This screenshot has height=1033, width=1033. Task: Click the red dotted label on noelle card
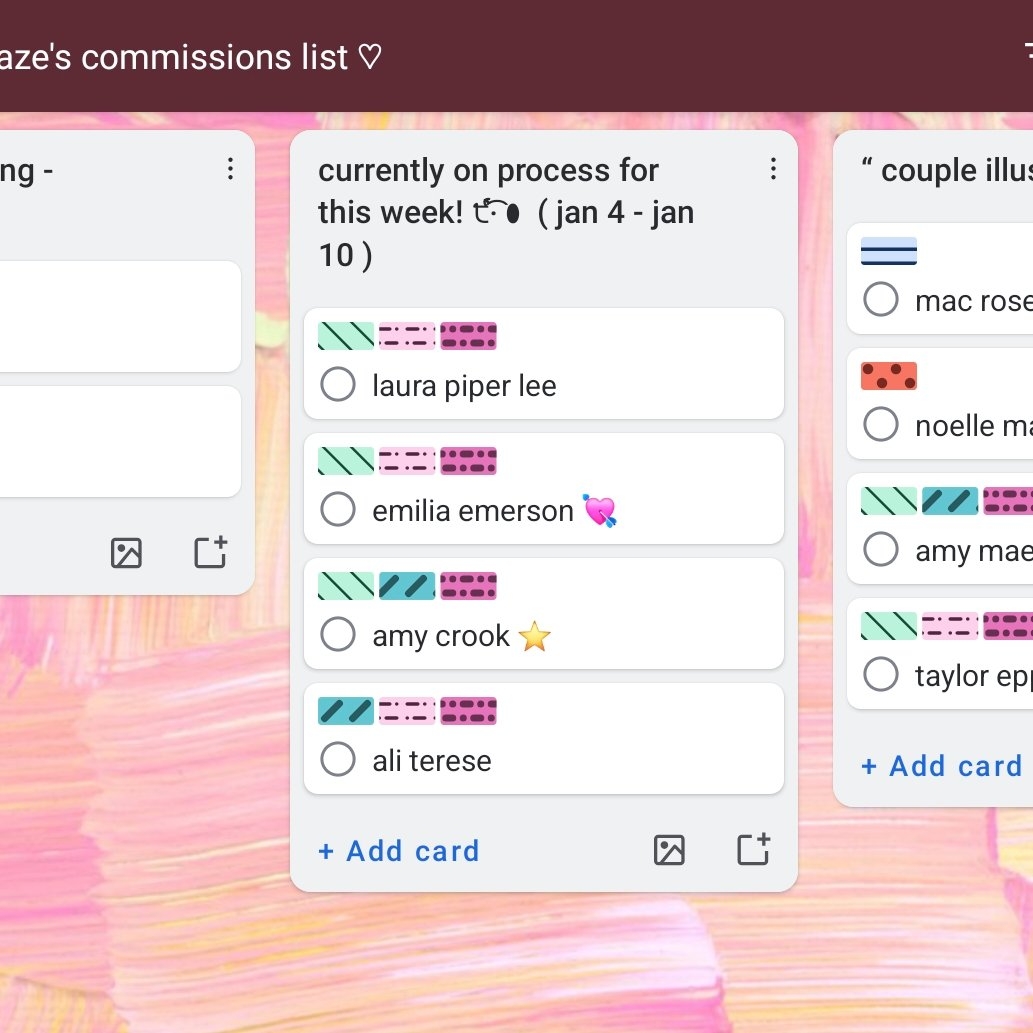click(x=889, y=376)
